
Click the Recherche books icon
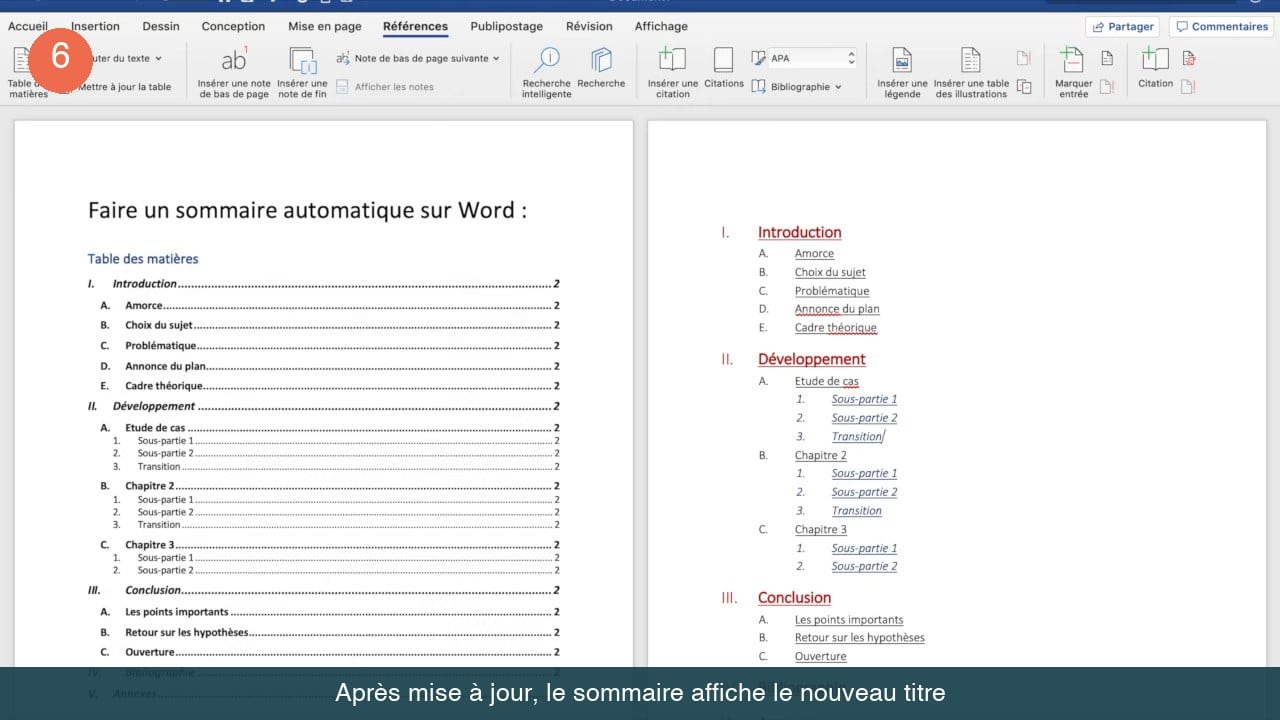pyautogui.click(x=601, y=60)
